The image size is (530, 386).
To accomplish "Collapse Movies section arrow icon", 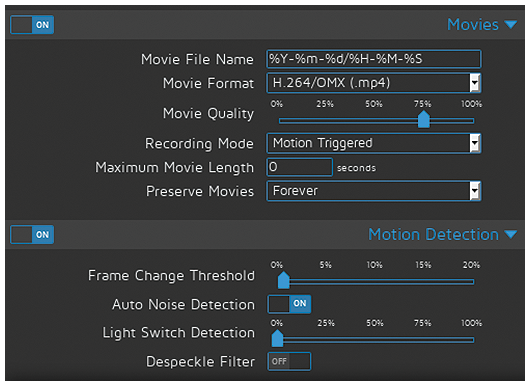I will point(510,24).
